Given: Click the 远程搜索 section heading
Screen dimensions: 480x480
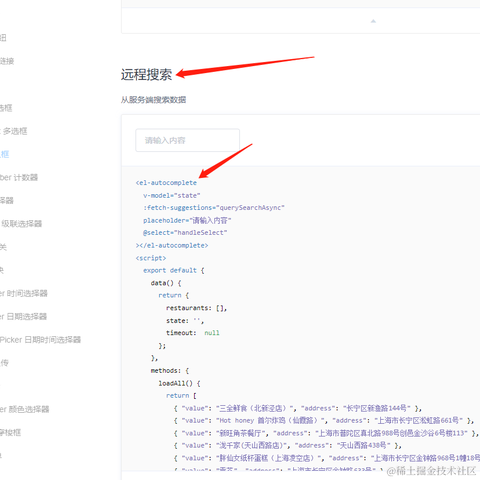Looking at the screenshot, I should click(146, 74).
